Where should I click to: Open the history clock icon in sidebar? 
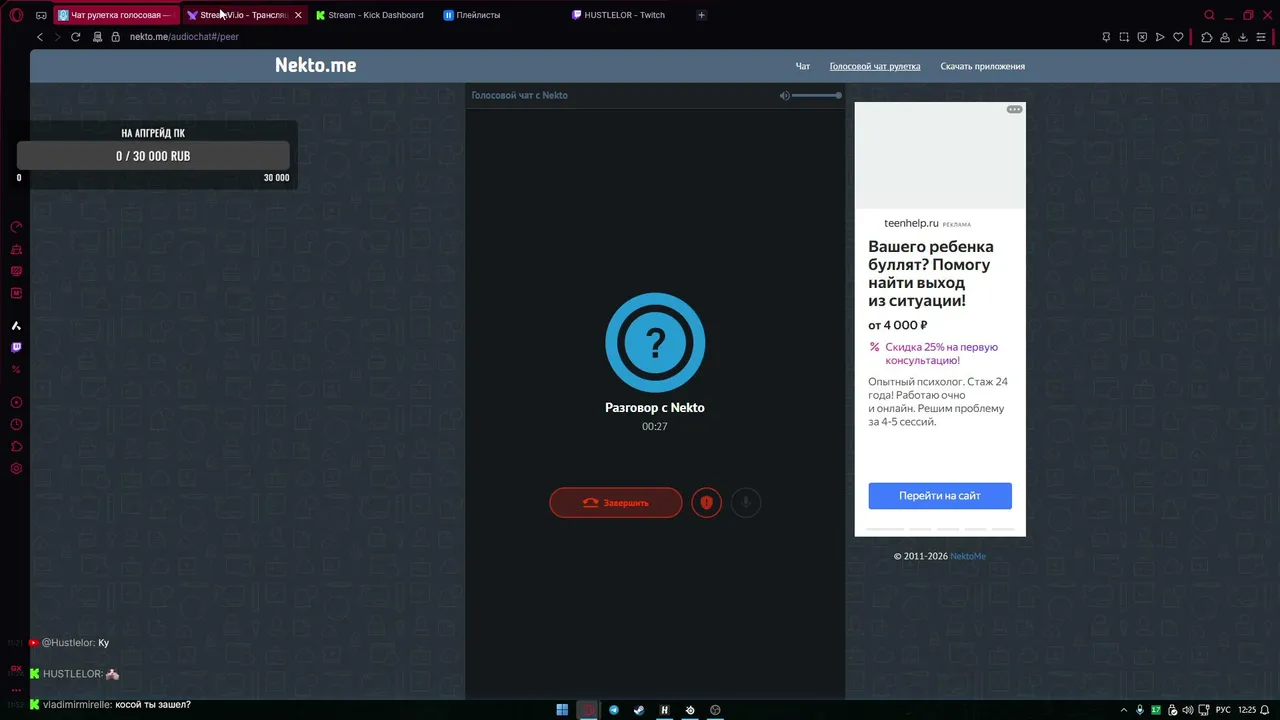tap(16, 425)
